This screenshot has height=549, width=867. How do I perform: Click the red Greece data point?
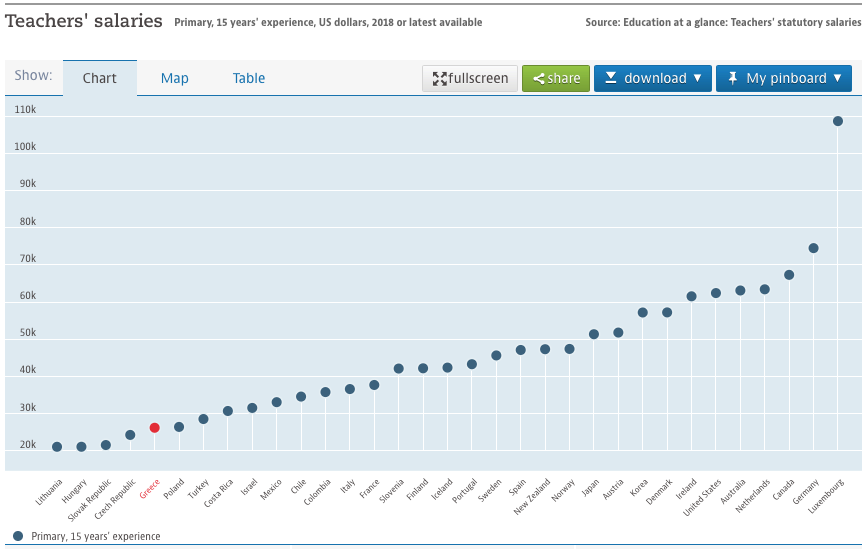pyautogui.click(x=154, y=428)
